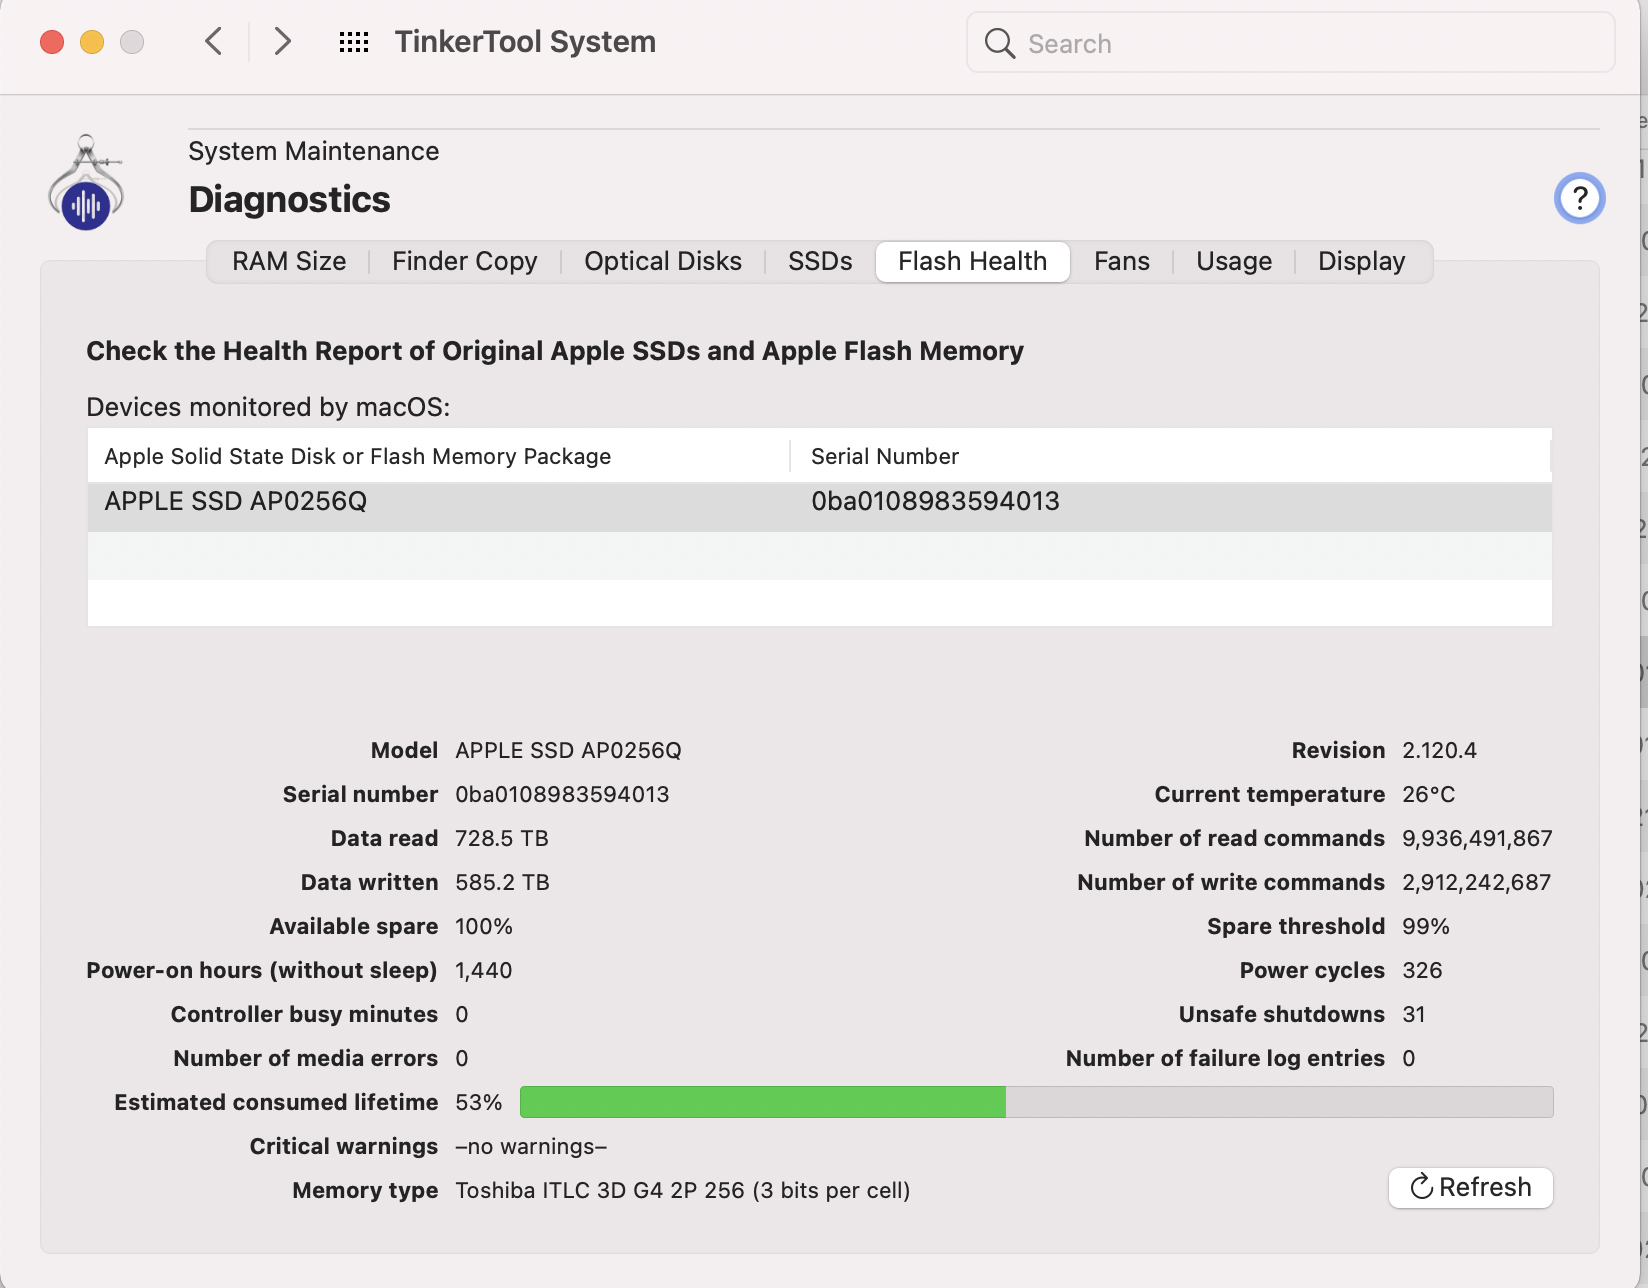Switch to the RAM Size tab

(x=289, y=262)
